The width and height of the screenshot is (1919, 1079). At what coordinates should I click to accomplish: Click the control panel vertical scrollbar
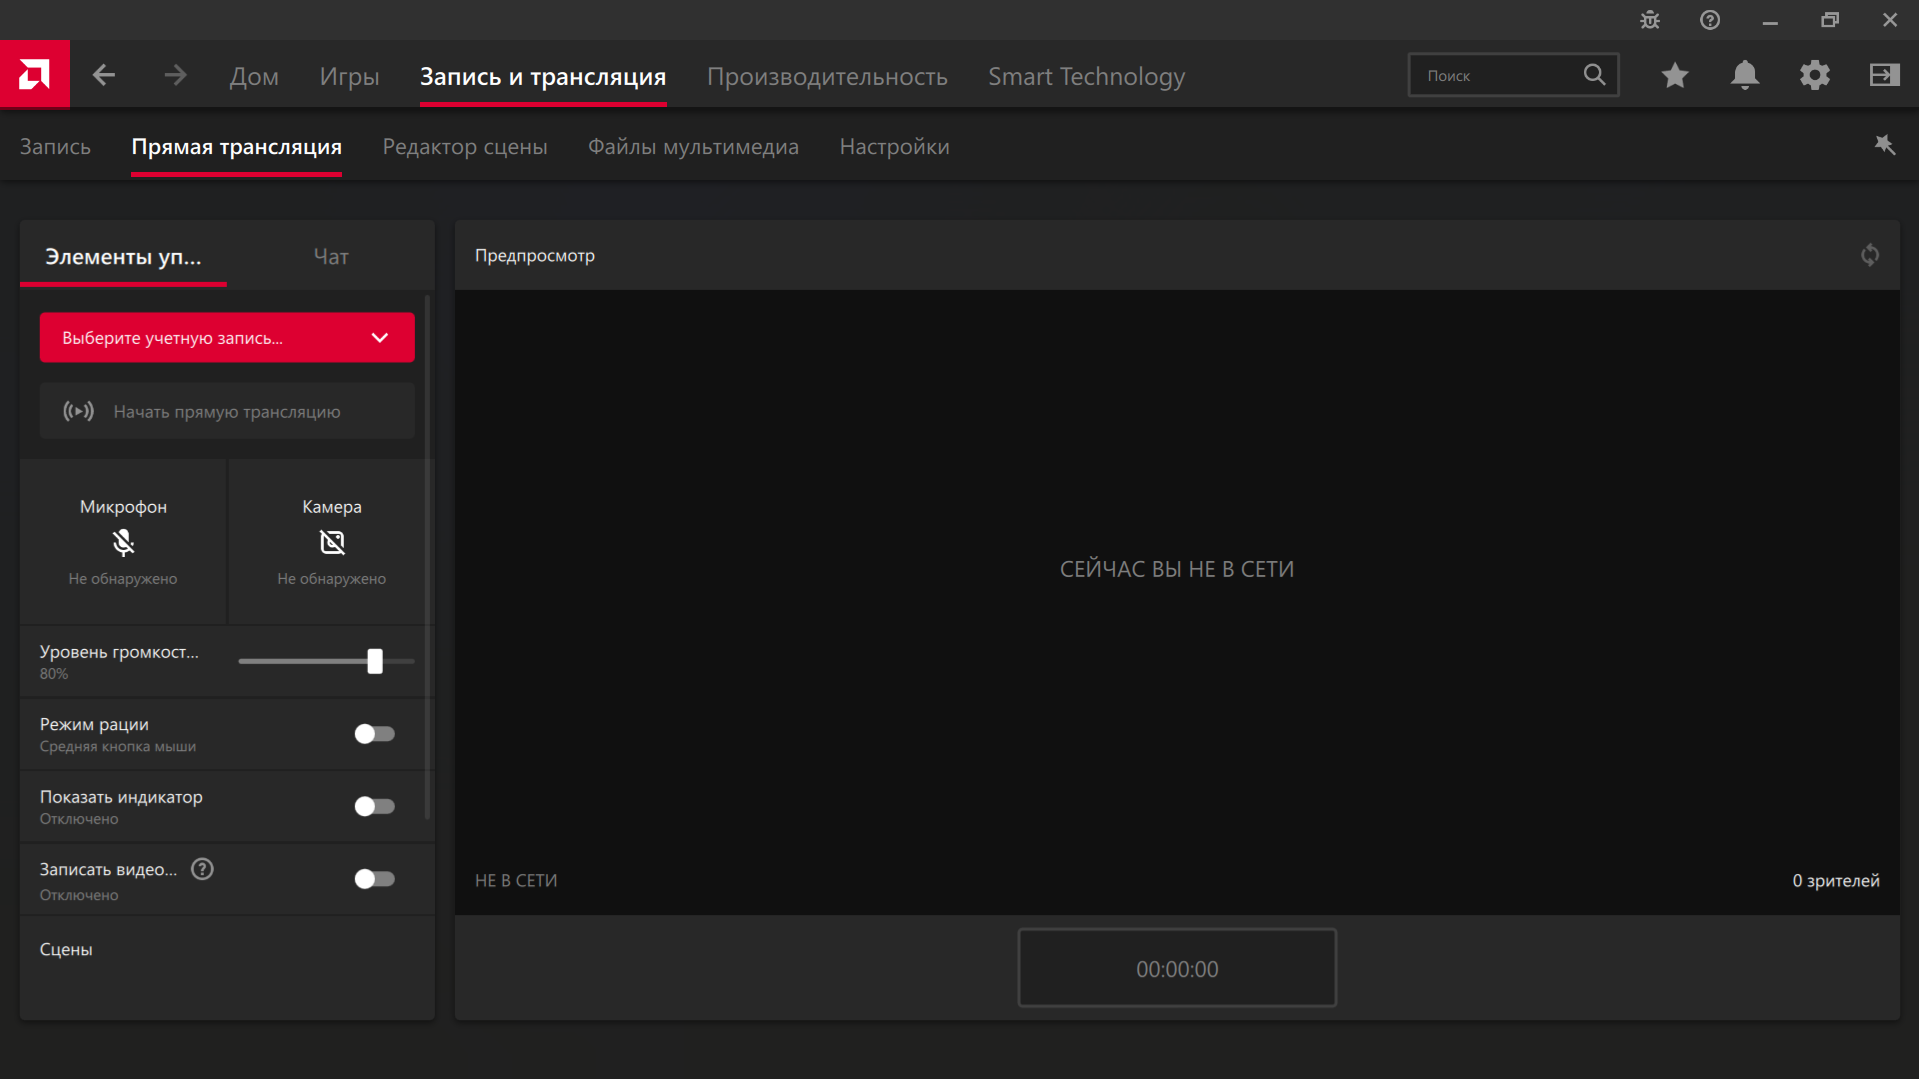coord(428,556)
